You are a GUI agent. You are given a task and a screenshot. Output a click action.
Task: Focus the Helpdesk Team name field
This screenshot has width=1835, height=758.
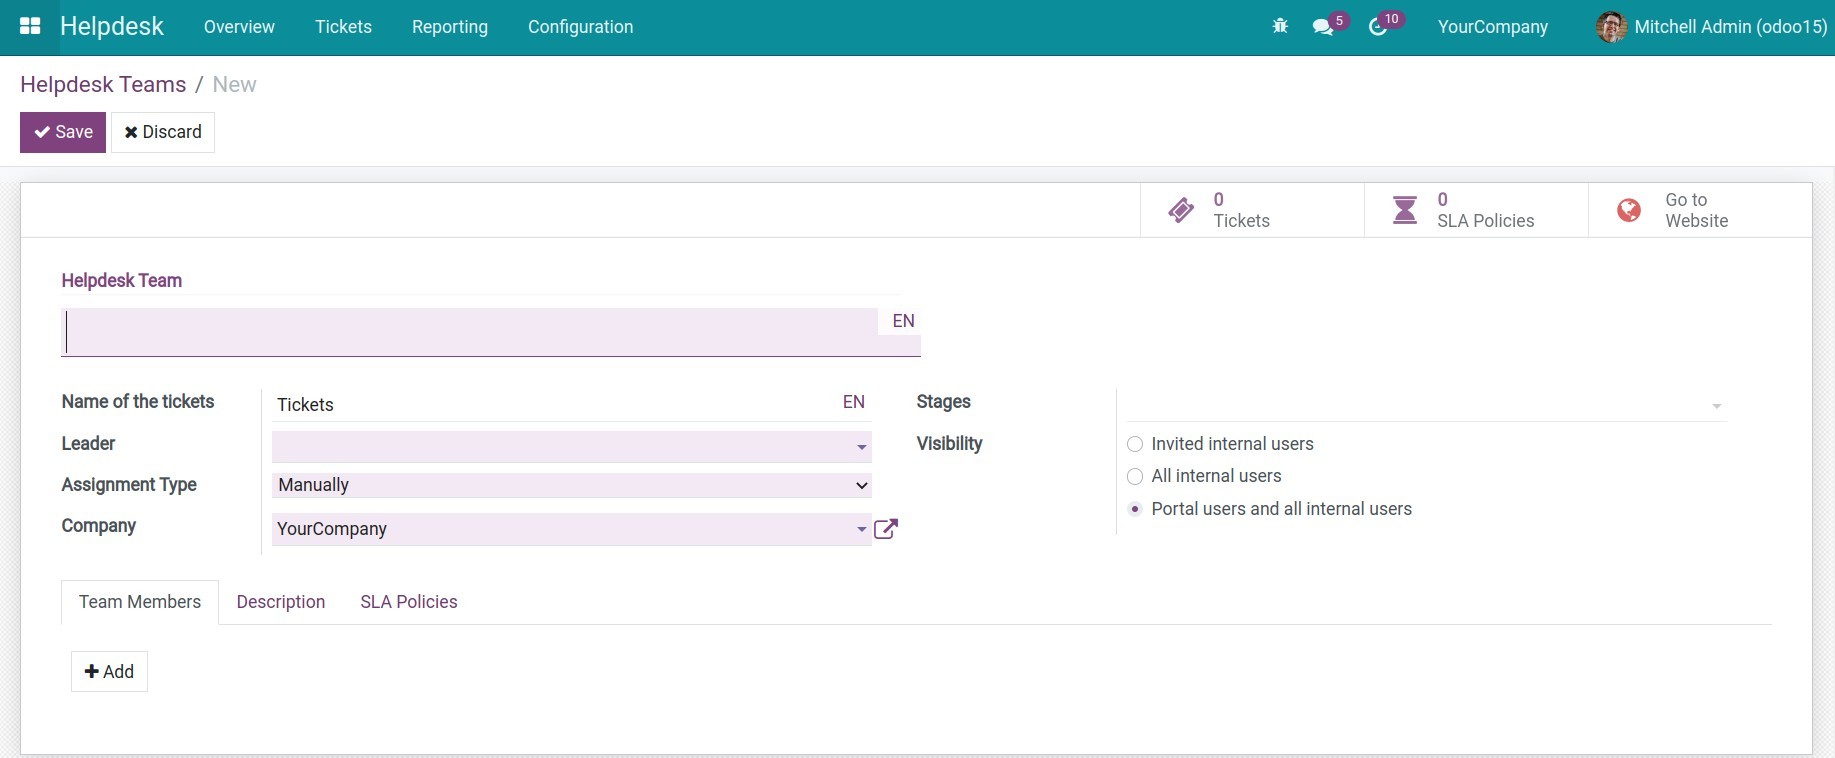470,332
